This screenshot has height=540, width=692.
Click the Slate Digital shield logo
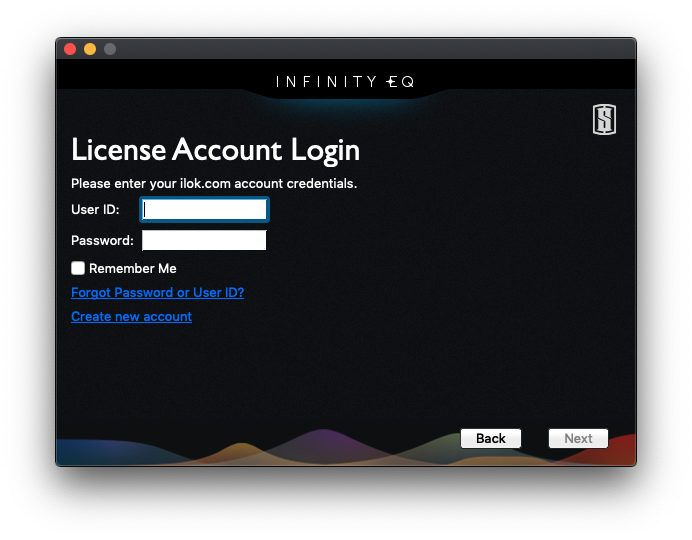pyautogui.click(x=604, y=120)
